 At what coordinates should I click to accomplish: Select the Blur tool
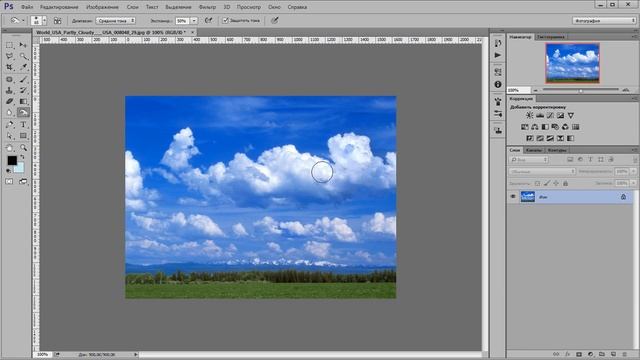[9, 112]
